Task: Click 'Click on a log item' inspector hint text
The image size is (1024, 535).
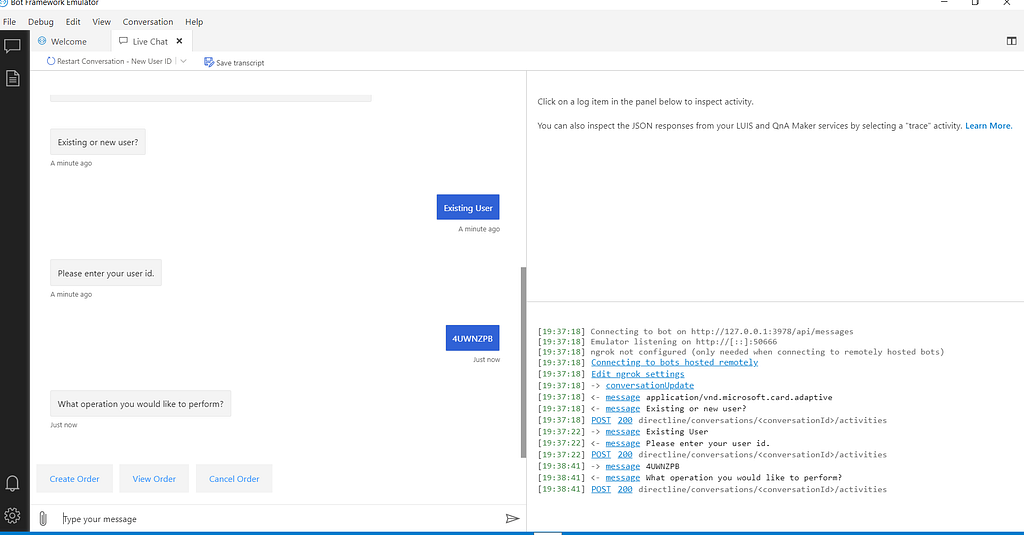Action: pos(645,101)
